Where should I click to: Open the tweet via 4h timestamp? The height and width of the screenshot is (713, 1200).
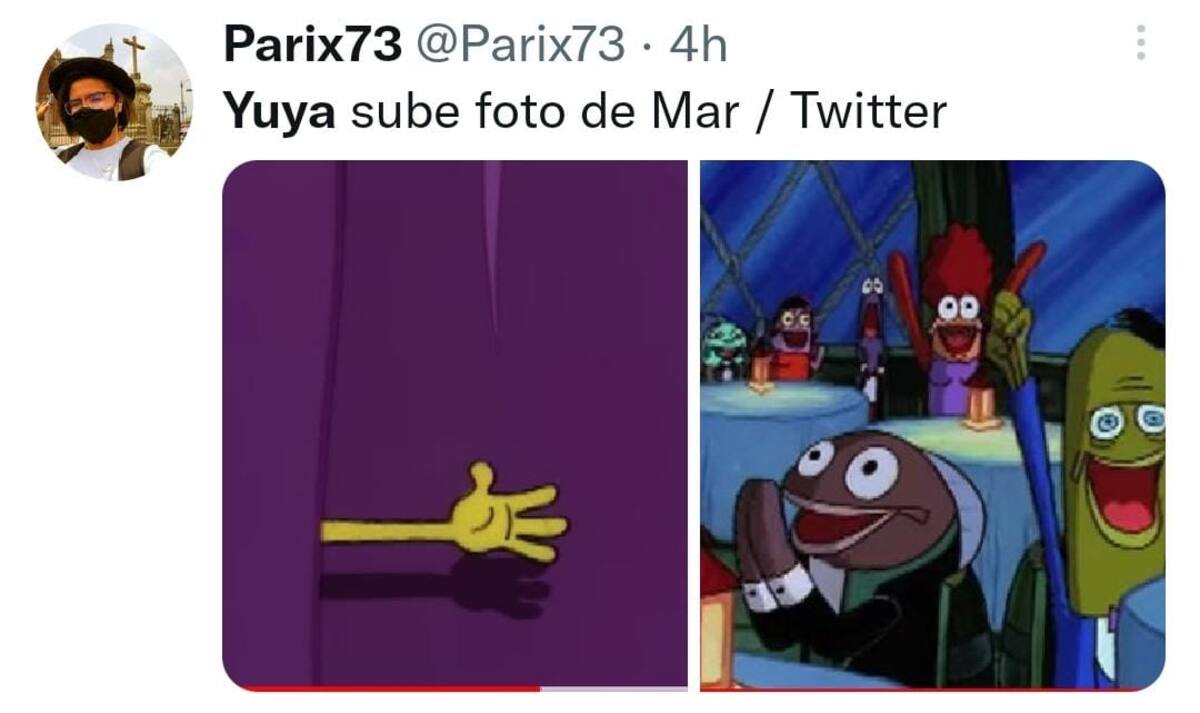(x=697, y=45)
